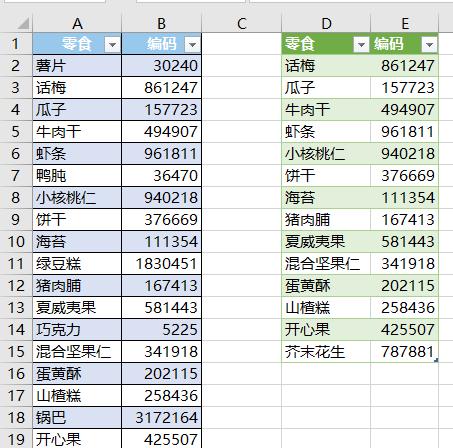Click the select-all triangle at the sheet corner
This screenshot has height=448, width=453.
click(x=23, y=24)
